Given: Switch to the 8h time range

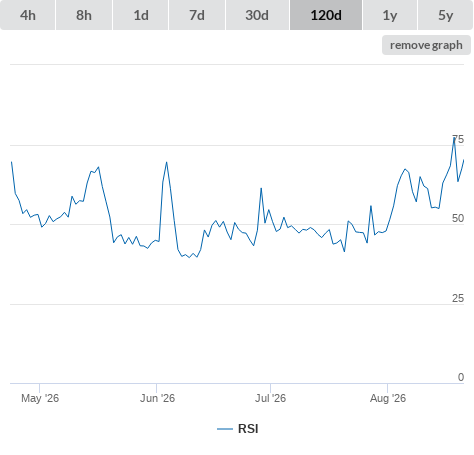Looking at the screenshot, I should tap(84, 15).
